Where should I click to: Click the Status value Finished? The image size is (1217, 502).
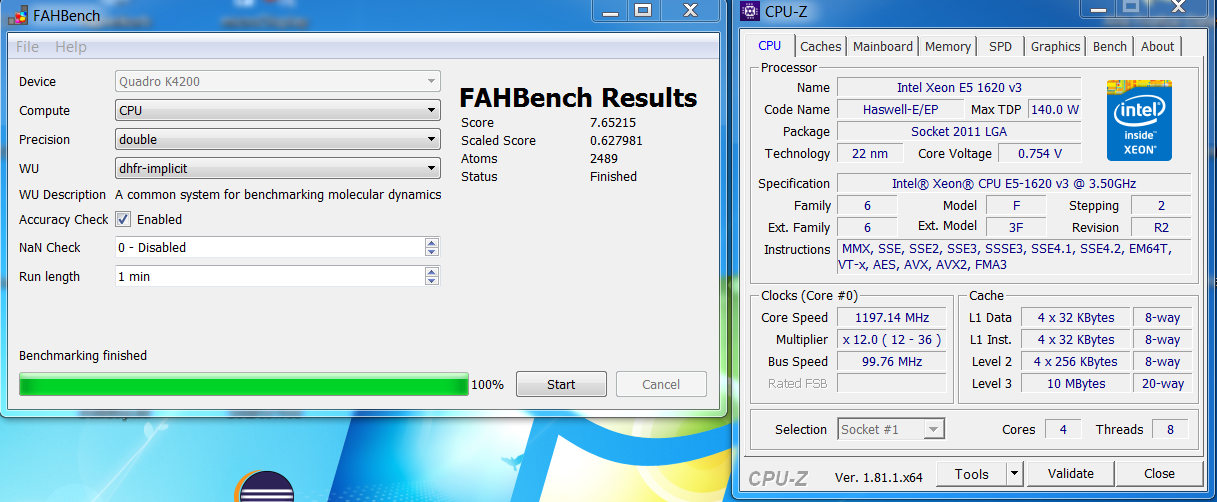613,176
